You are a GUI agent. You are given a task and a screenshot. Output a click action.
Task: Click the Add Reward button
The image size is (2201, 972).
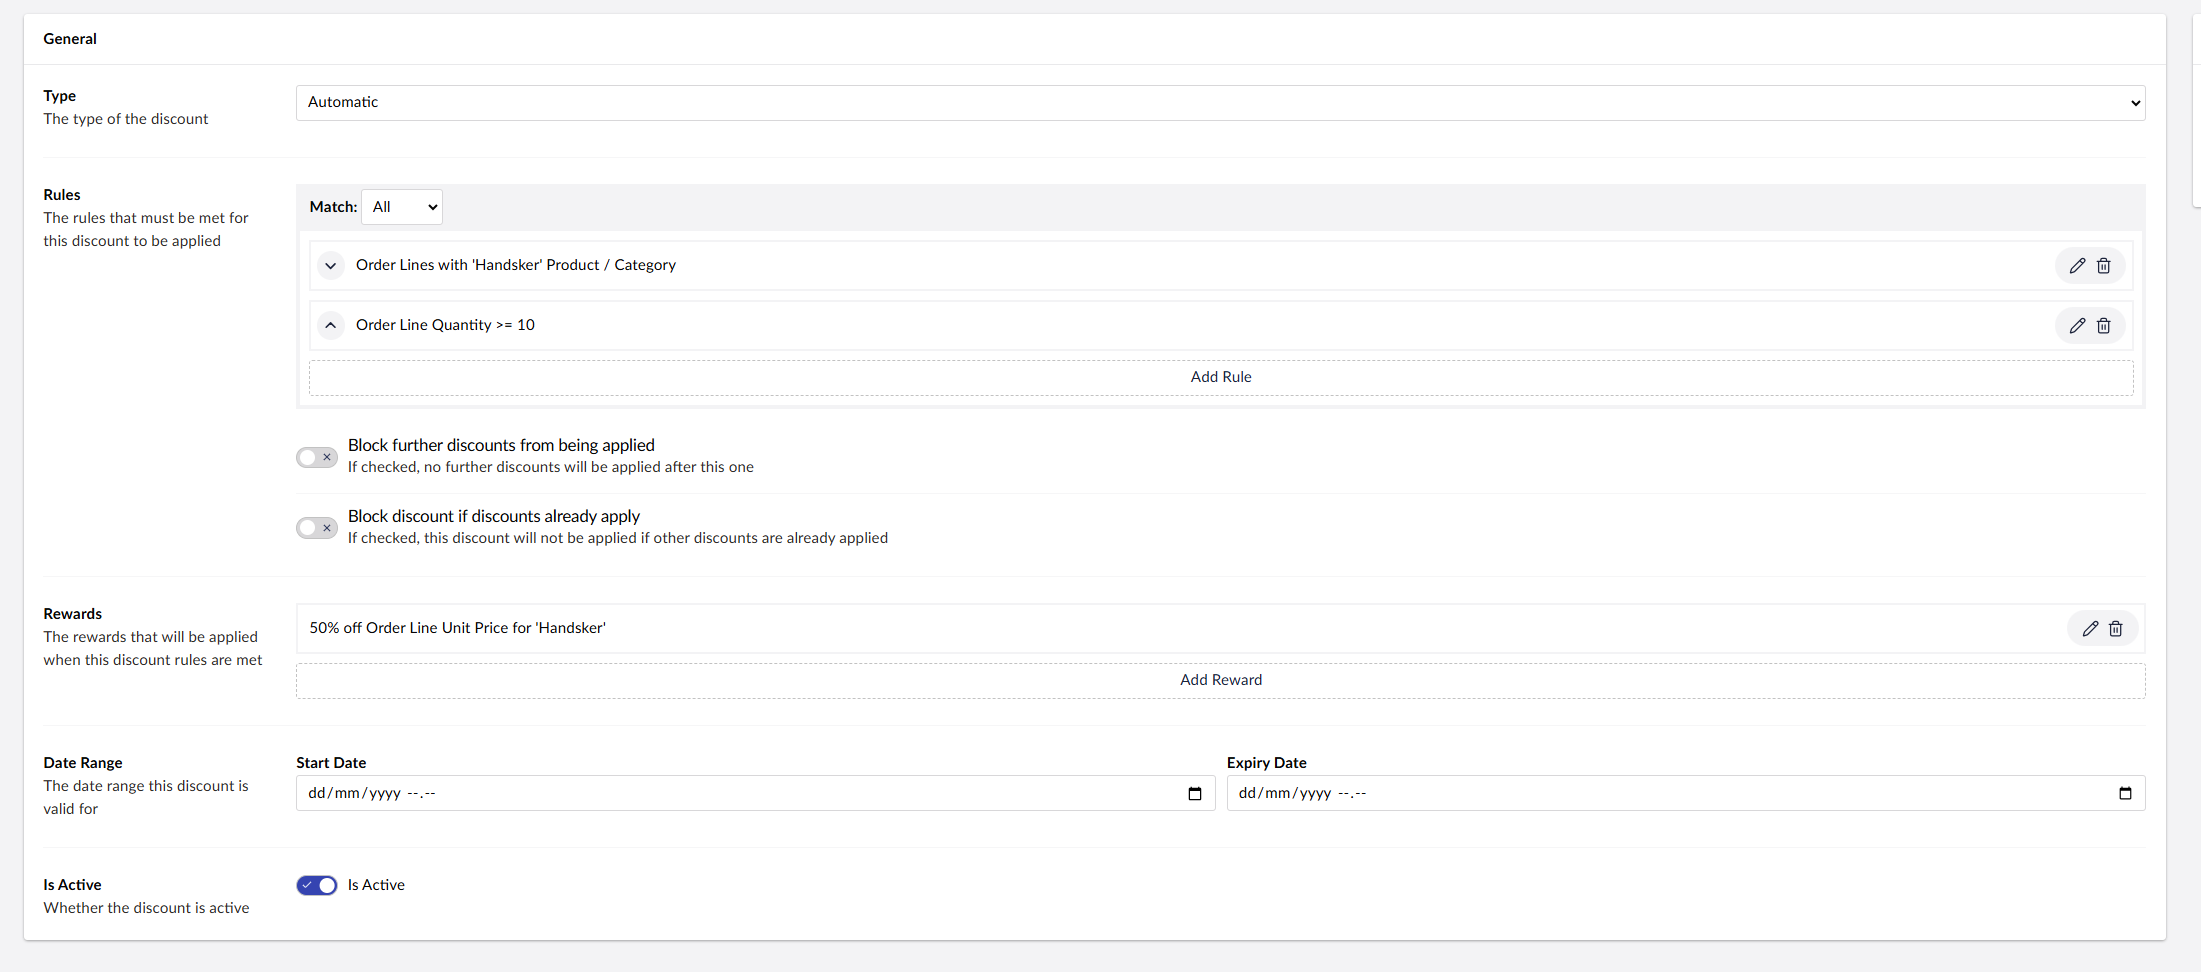(x=1220, y=681)
